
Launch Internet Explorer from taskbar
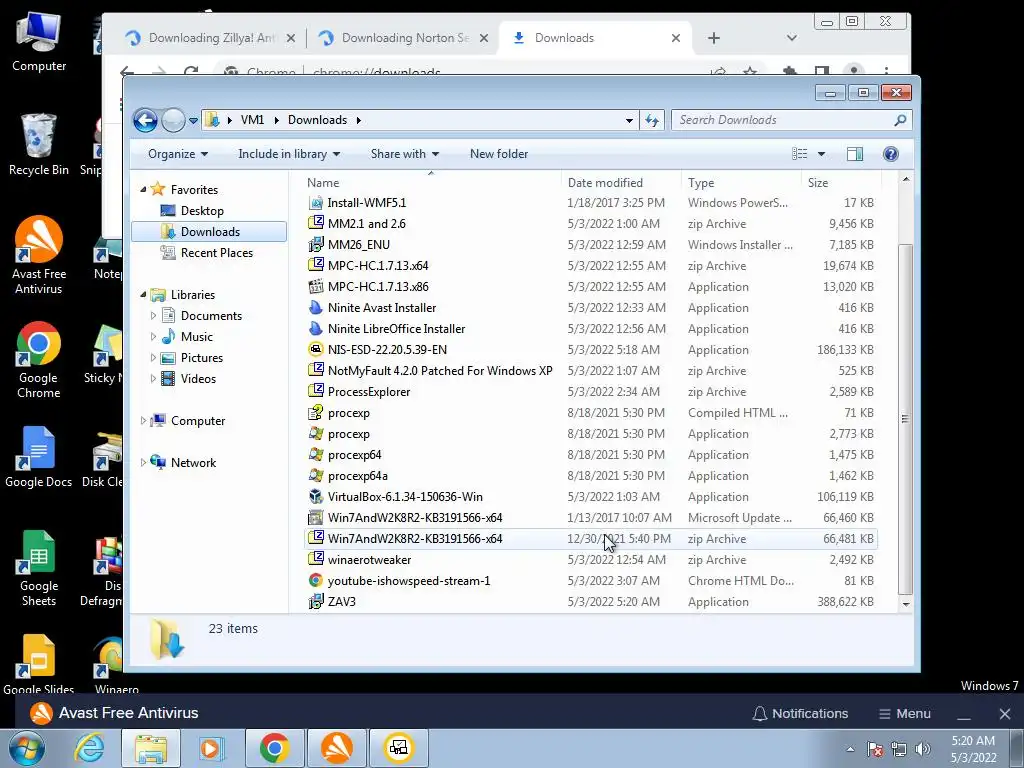[89, 748]
